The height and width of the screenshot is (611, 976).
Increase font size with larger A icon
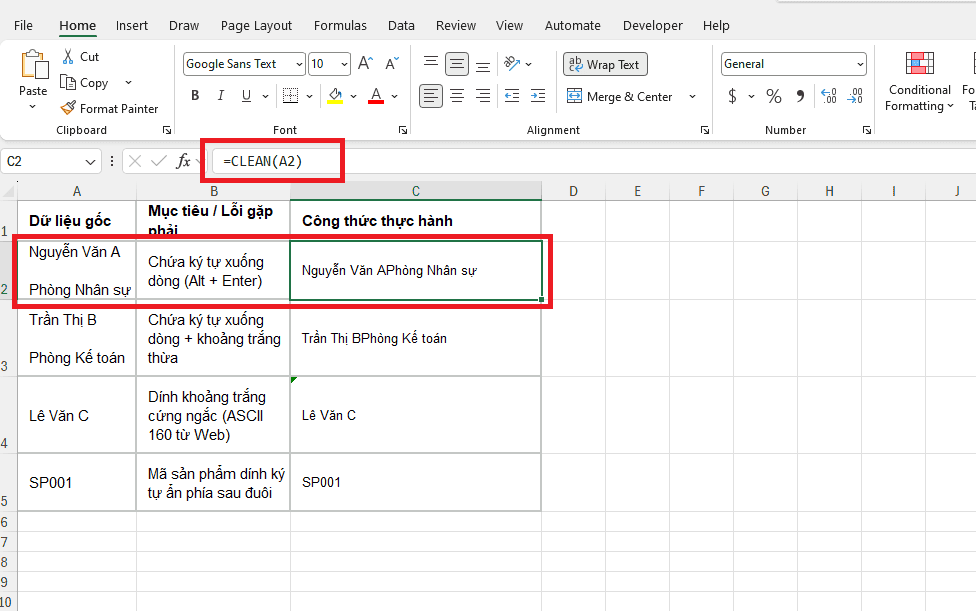click(x=365, y=63)
